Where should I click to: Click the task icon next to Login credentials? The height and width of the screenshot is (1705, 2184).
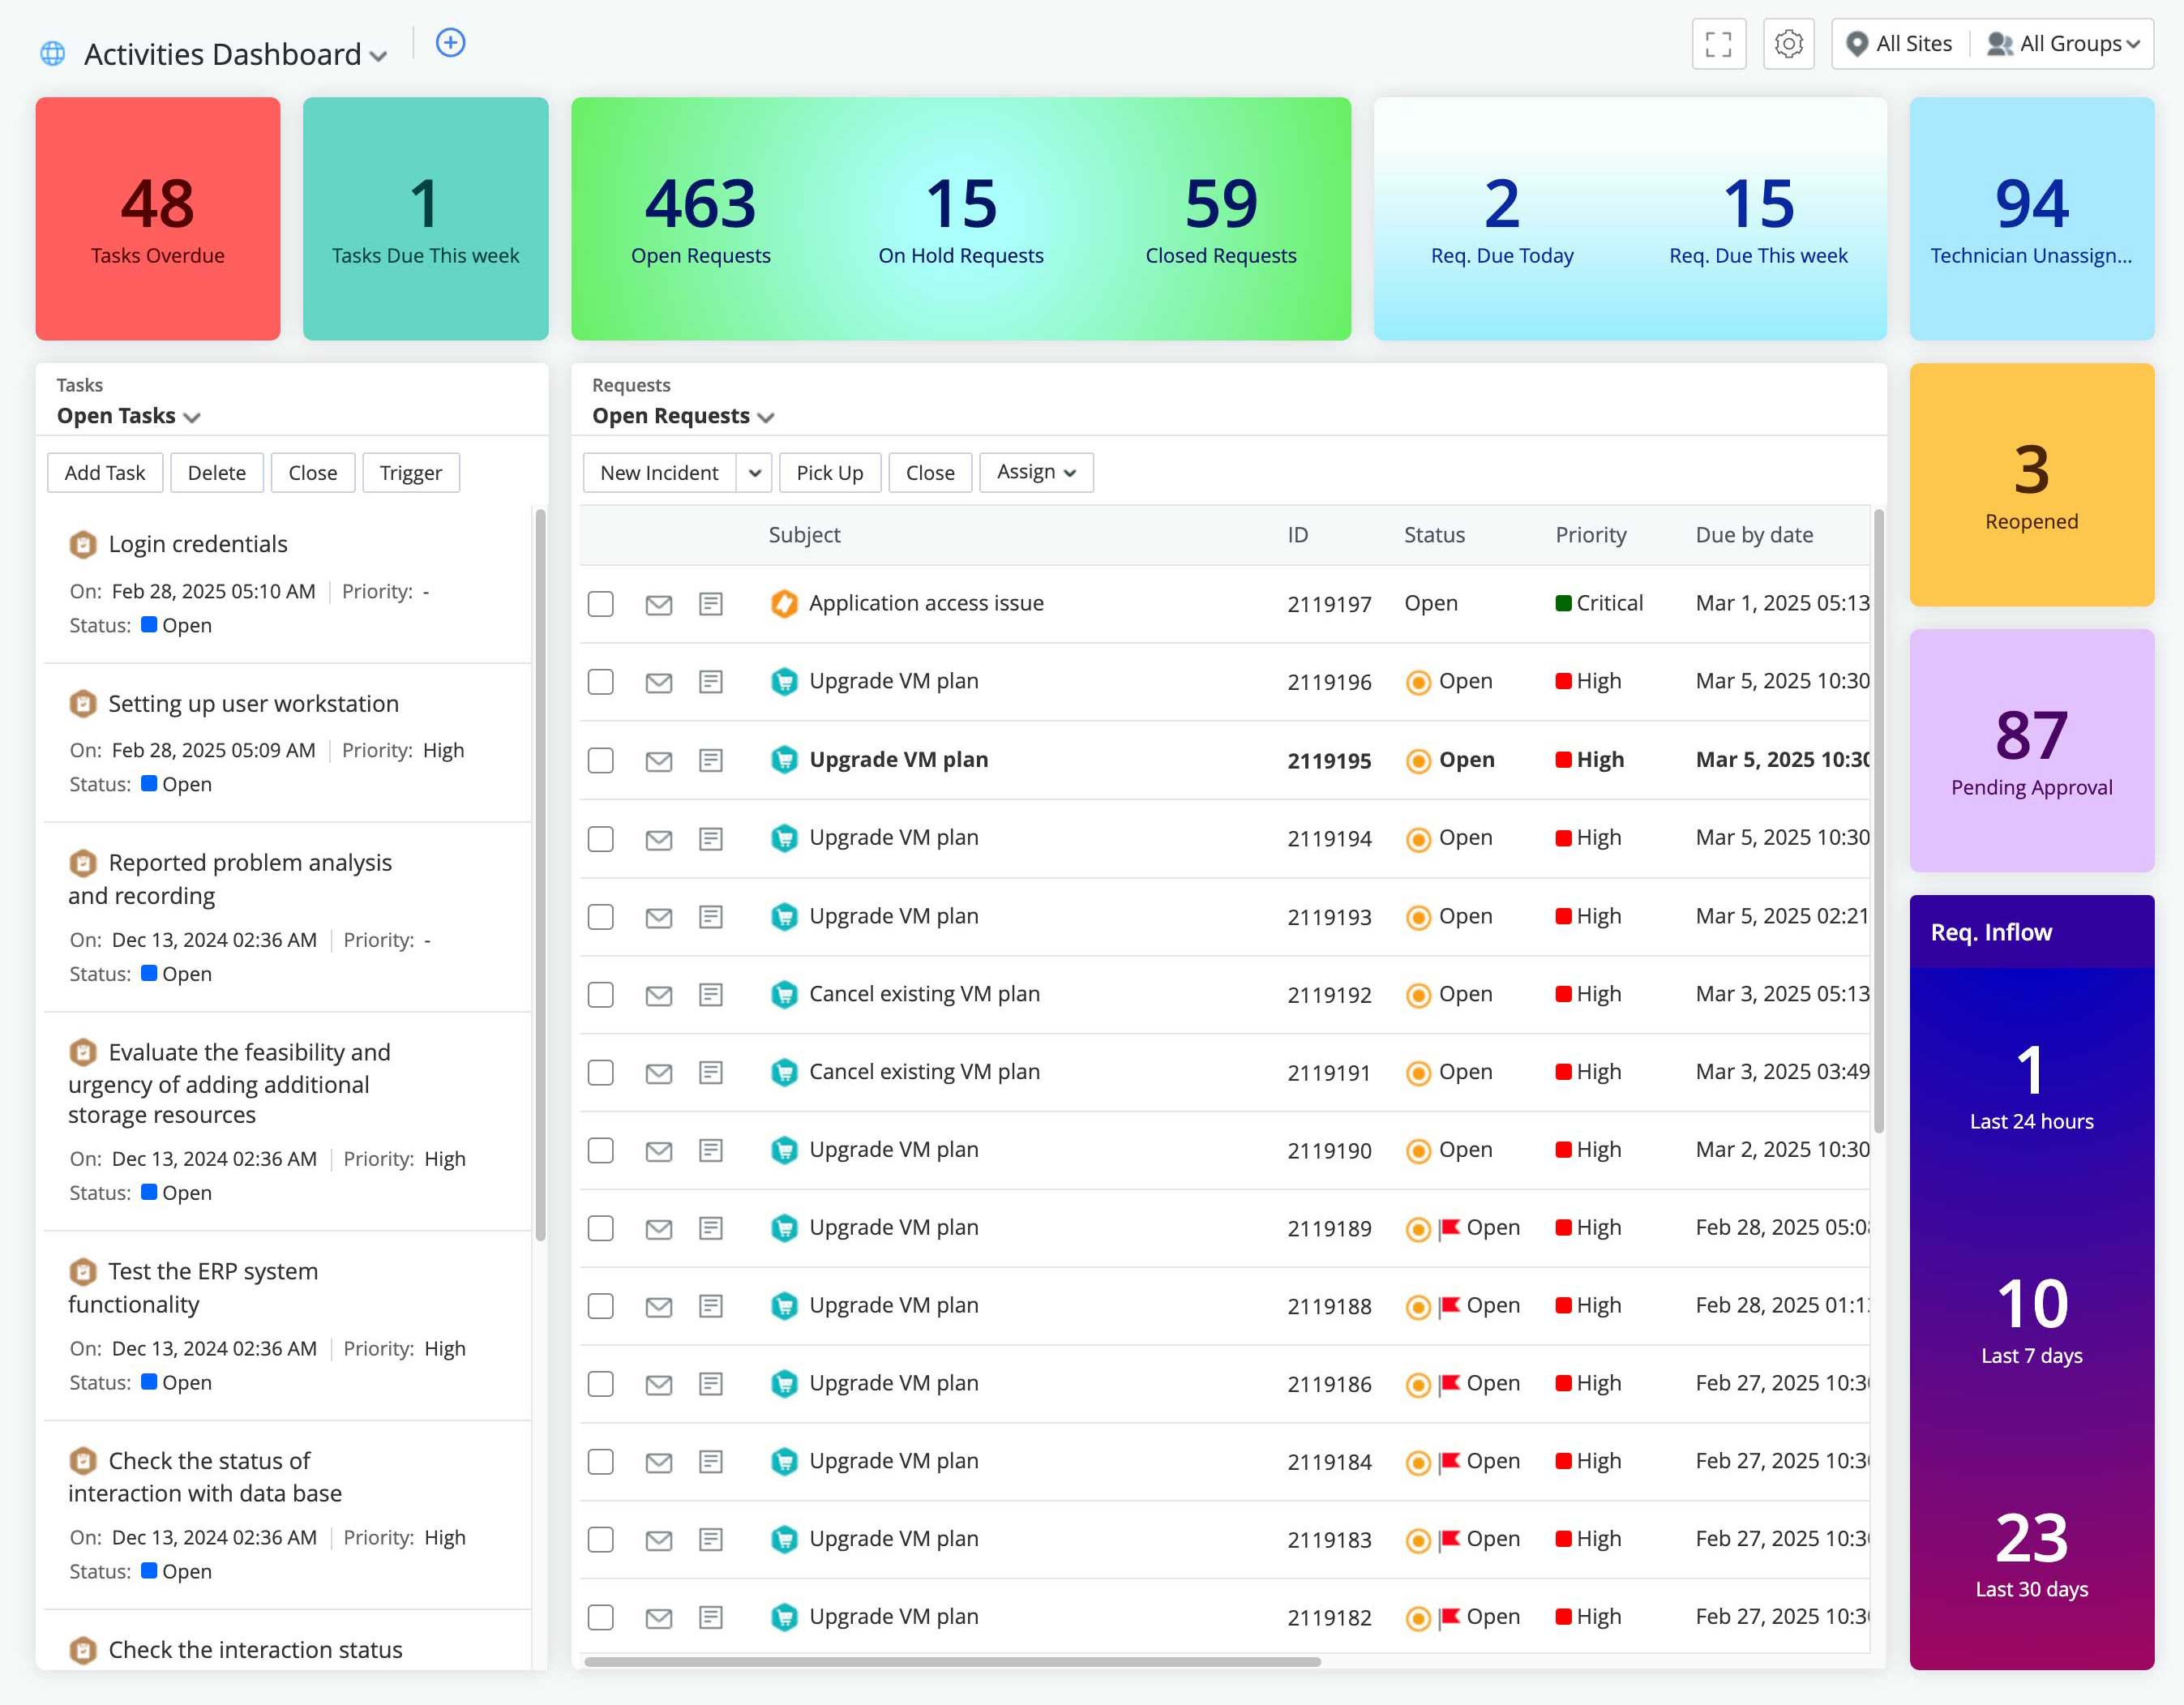coord(83,545)
